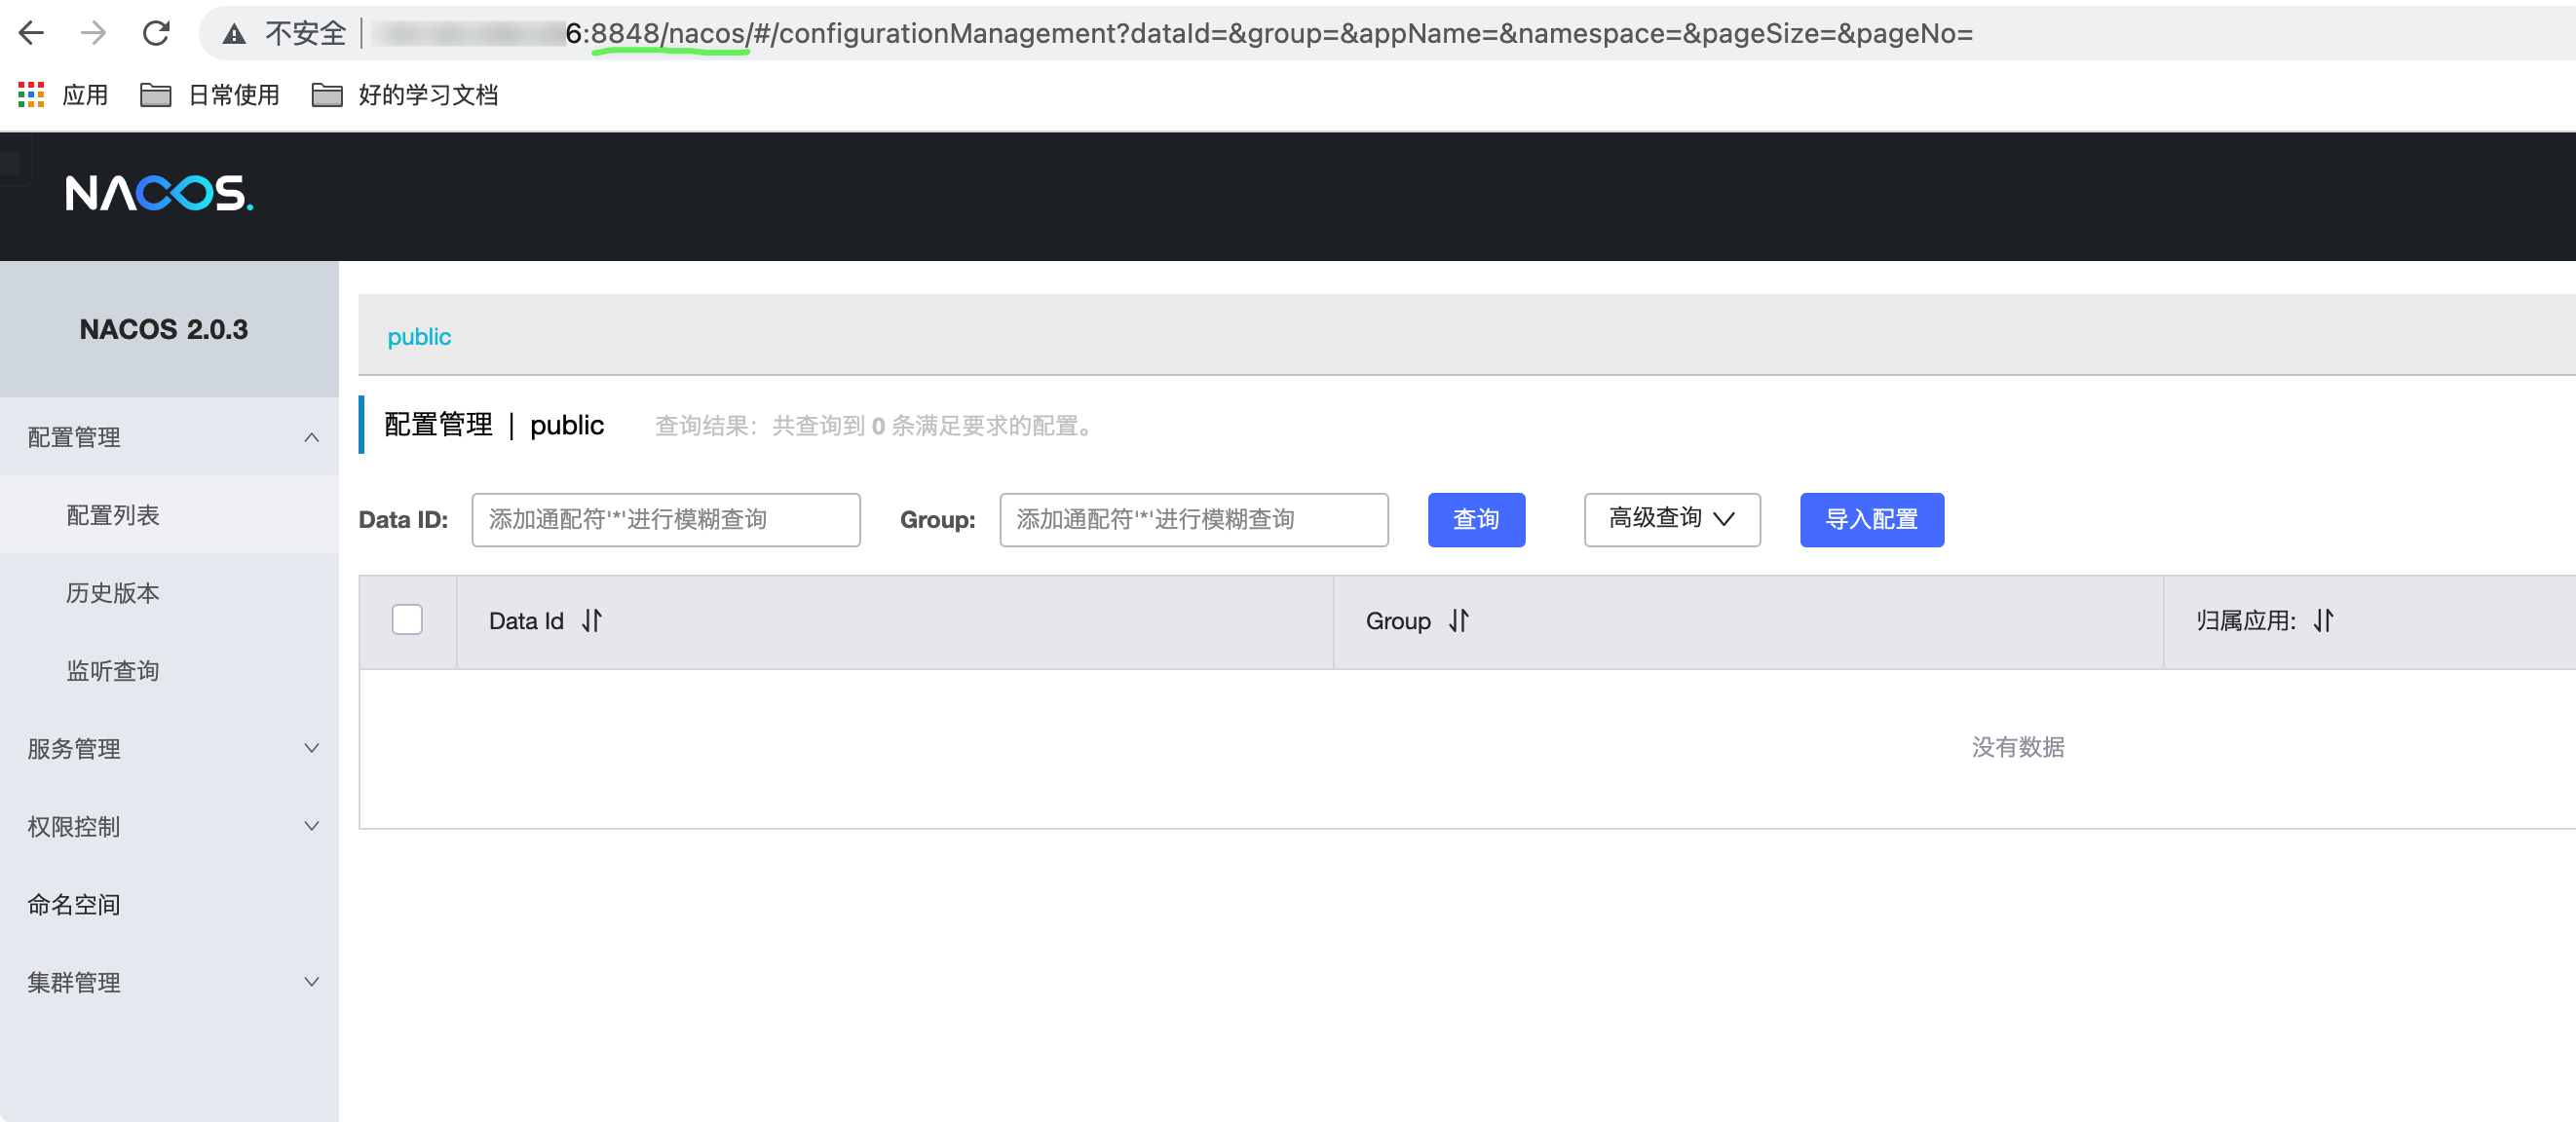2576x1122 pixels.
Task: Click the sort icon next to Data Id
Action: pyautogui.click(x=592, y=621)
